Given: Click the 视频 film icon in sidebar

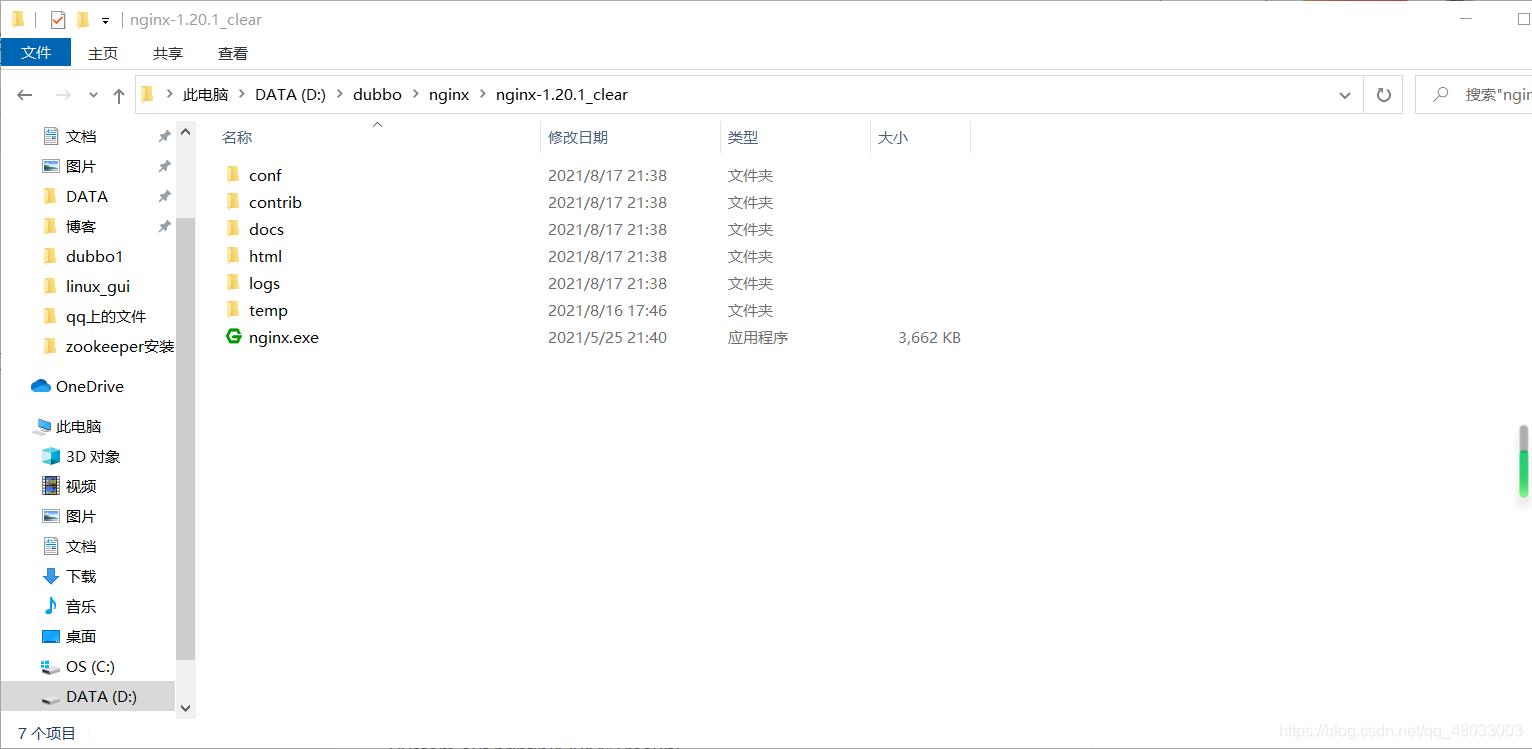Looking at the screenshot, I should click(x=51, y=486).
